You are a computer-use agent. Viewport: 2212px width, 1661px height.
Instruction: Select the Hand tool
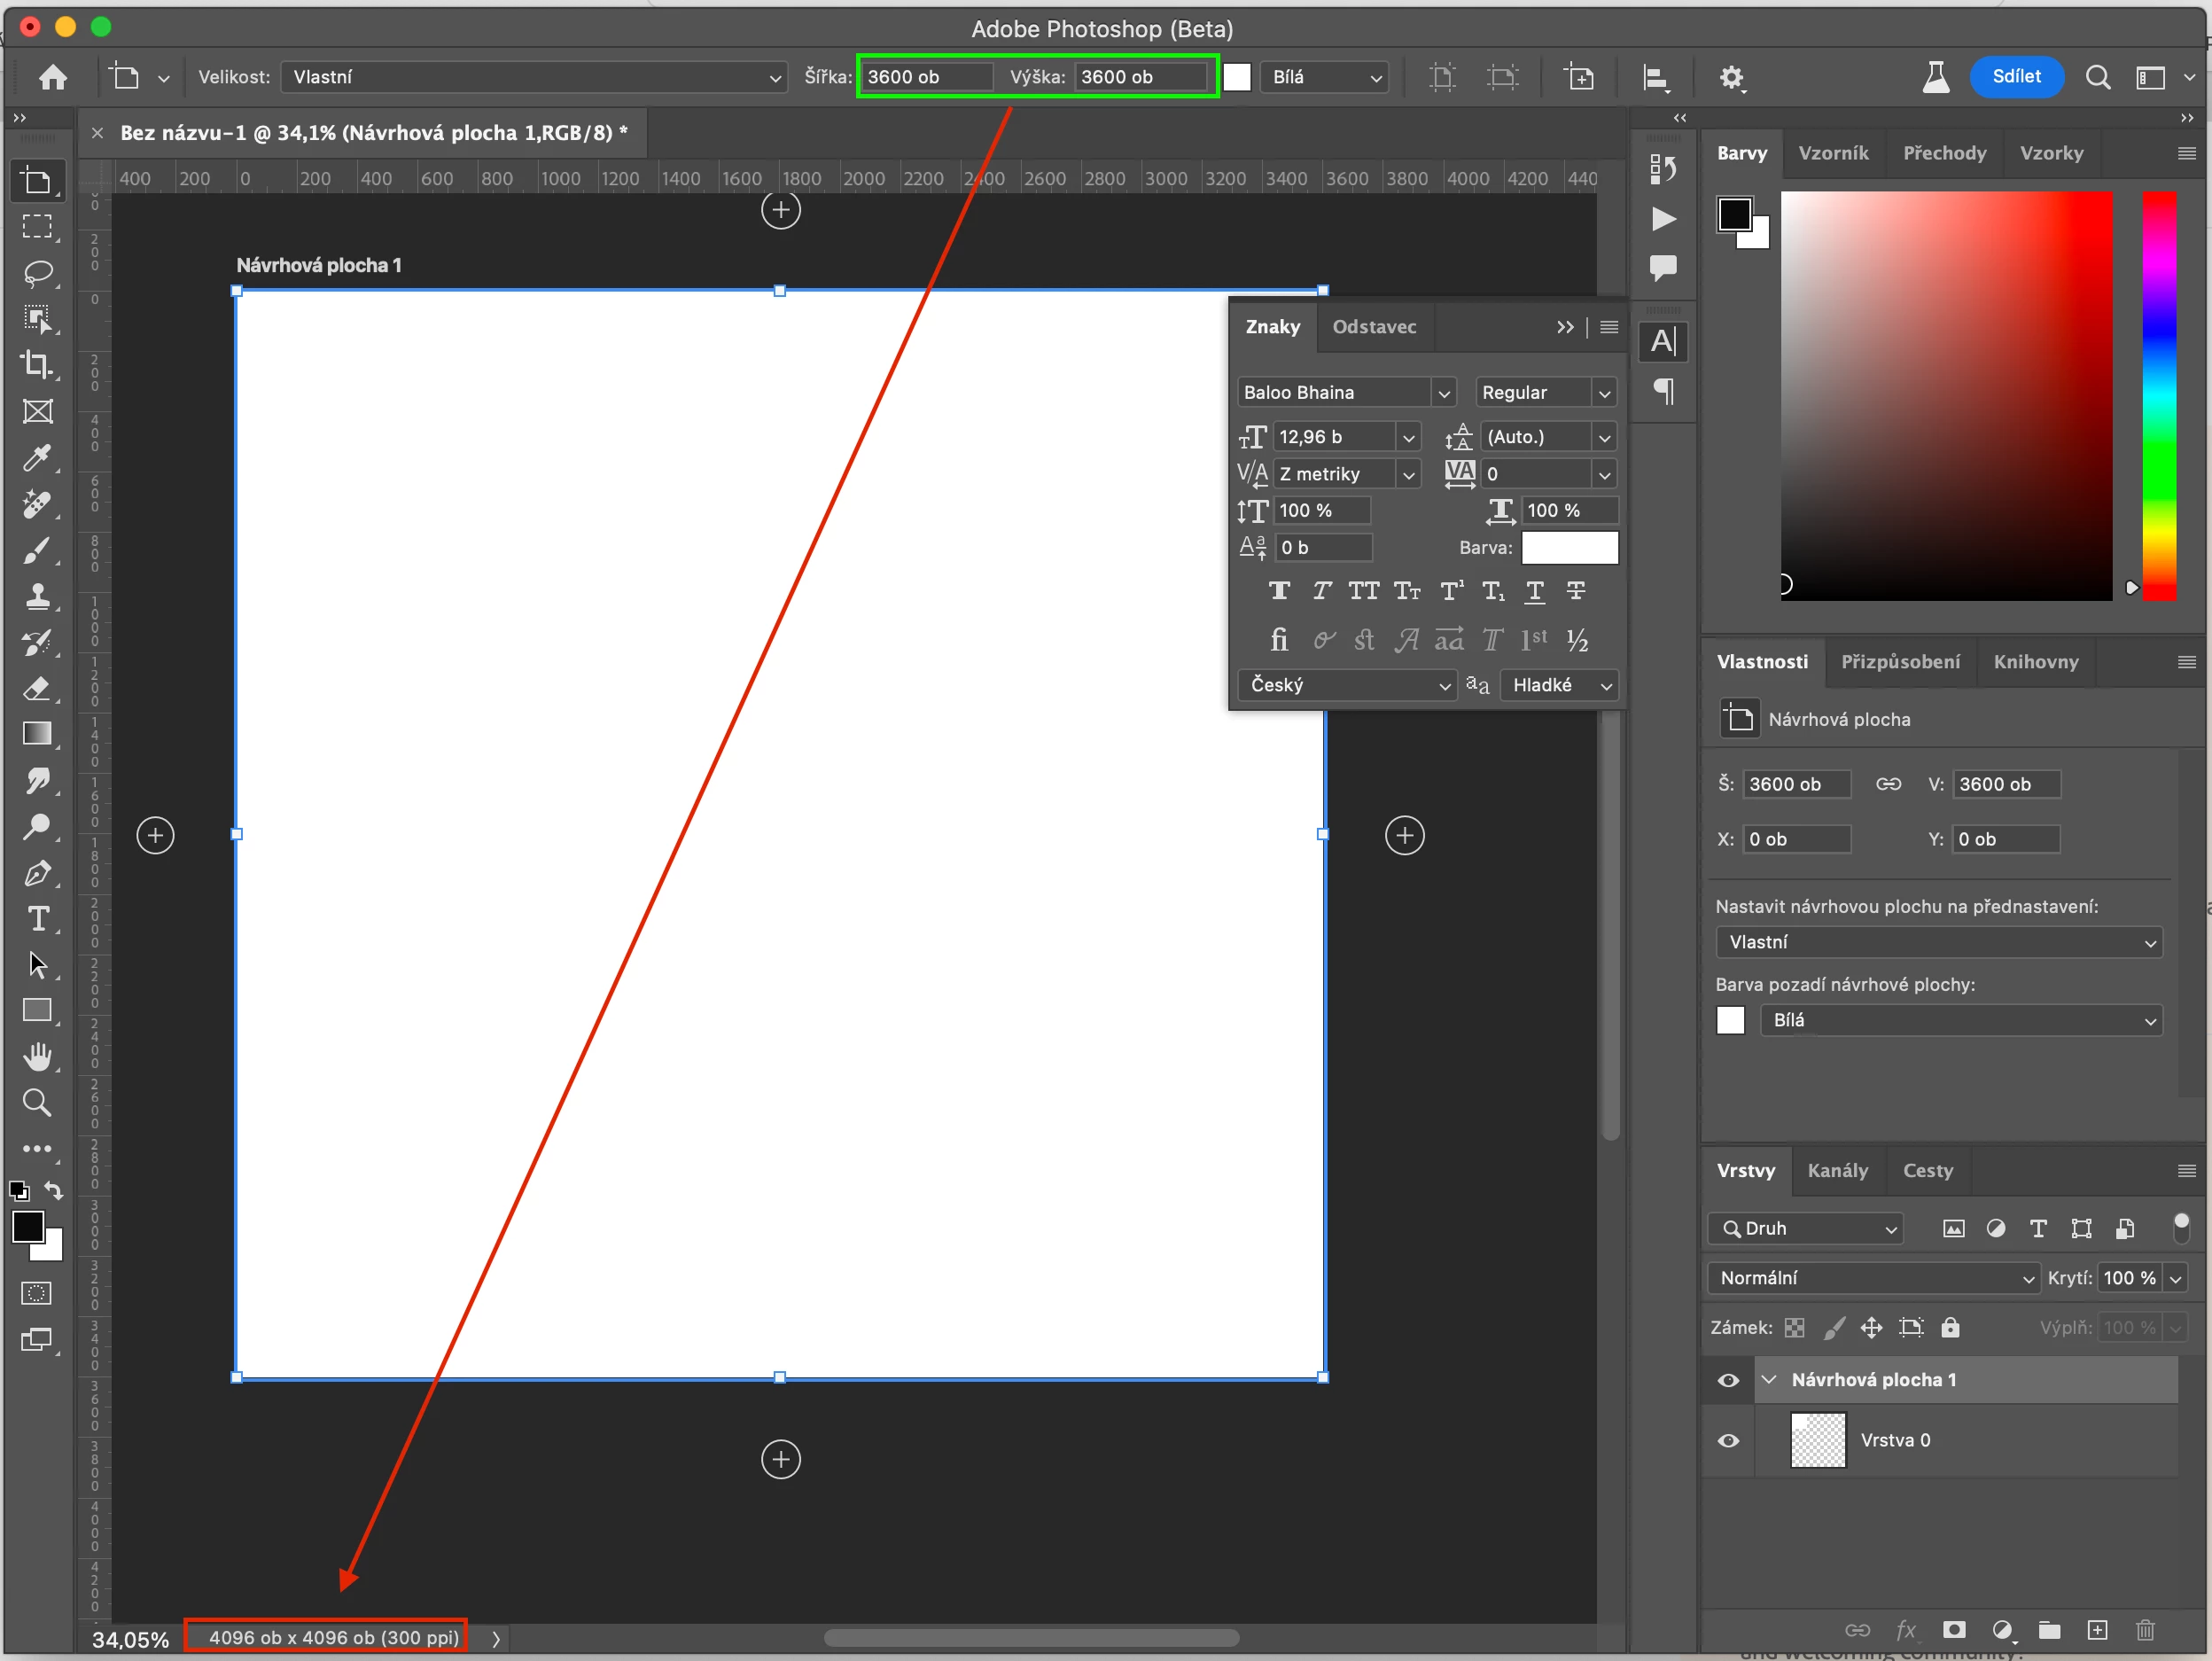pos(37,1056)
